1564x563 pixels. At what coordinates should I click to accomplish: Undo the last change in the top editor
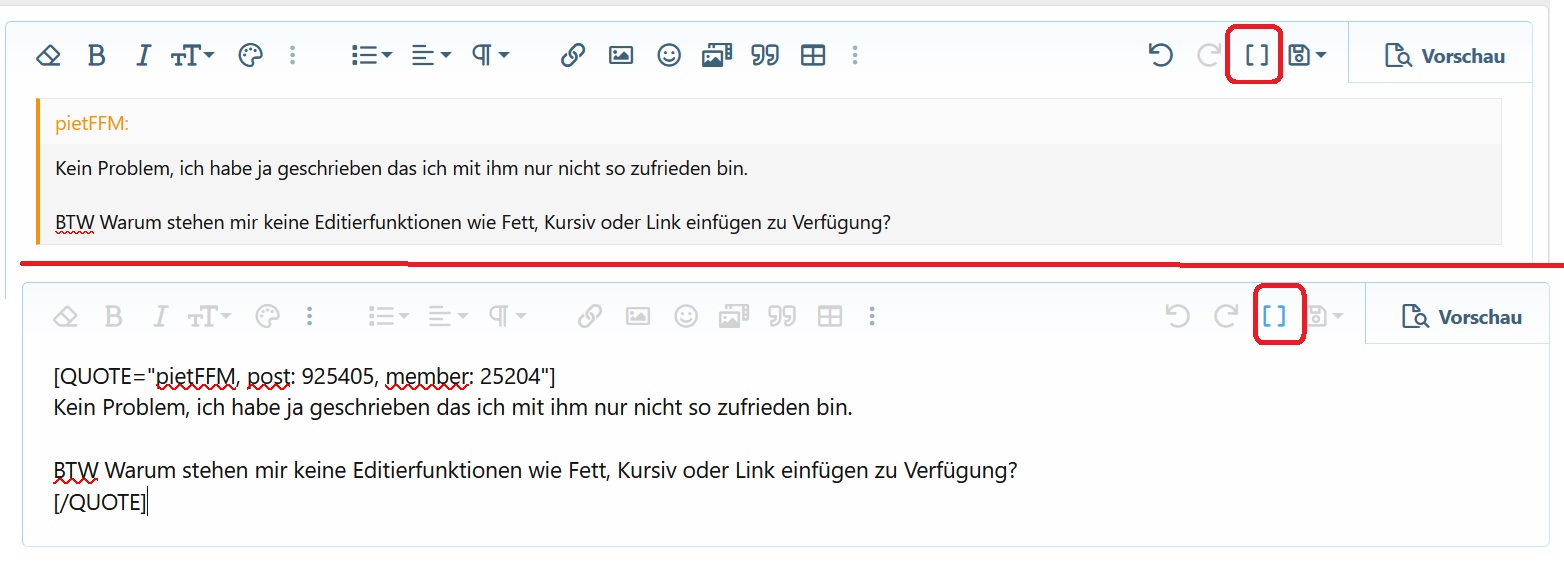tap(1160, 56)
